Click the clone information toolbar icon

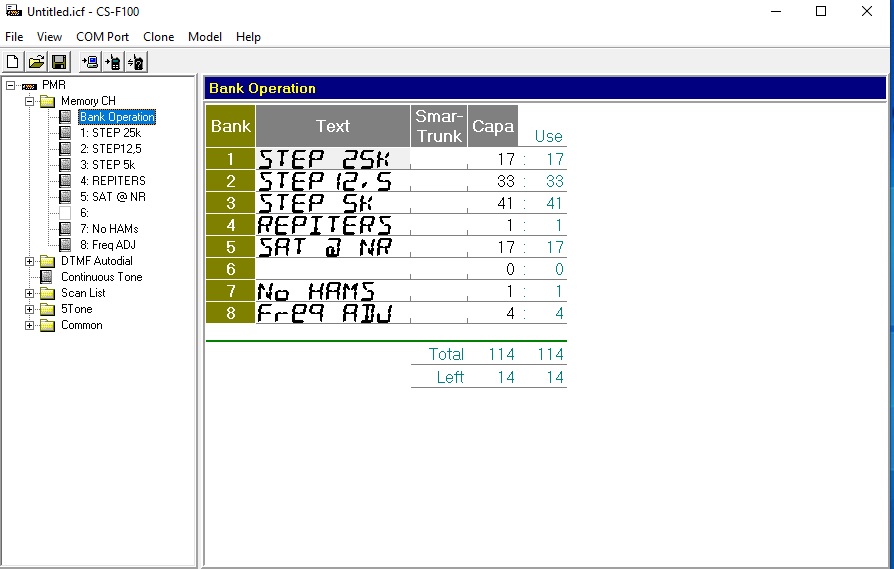pos(136,62)
